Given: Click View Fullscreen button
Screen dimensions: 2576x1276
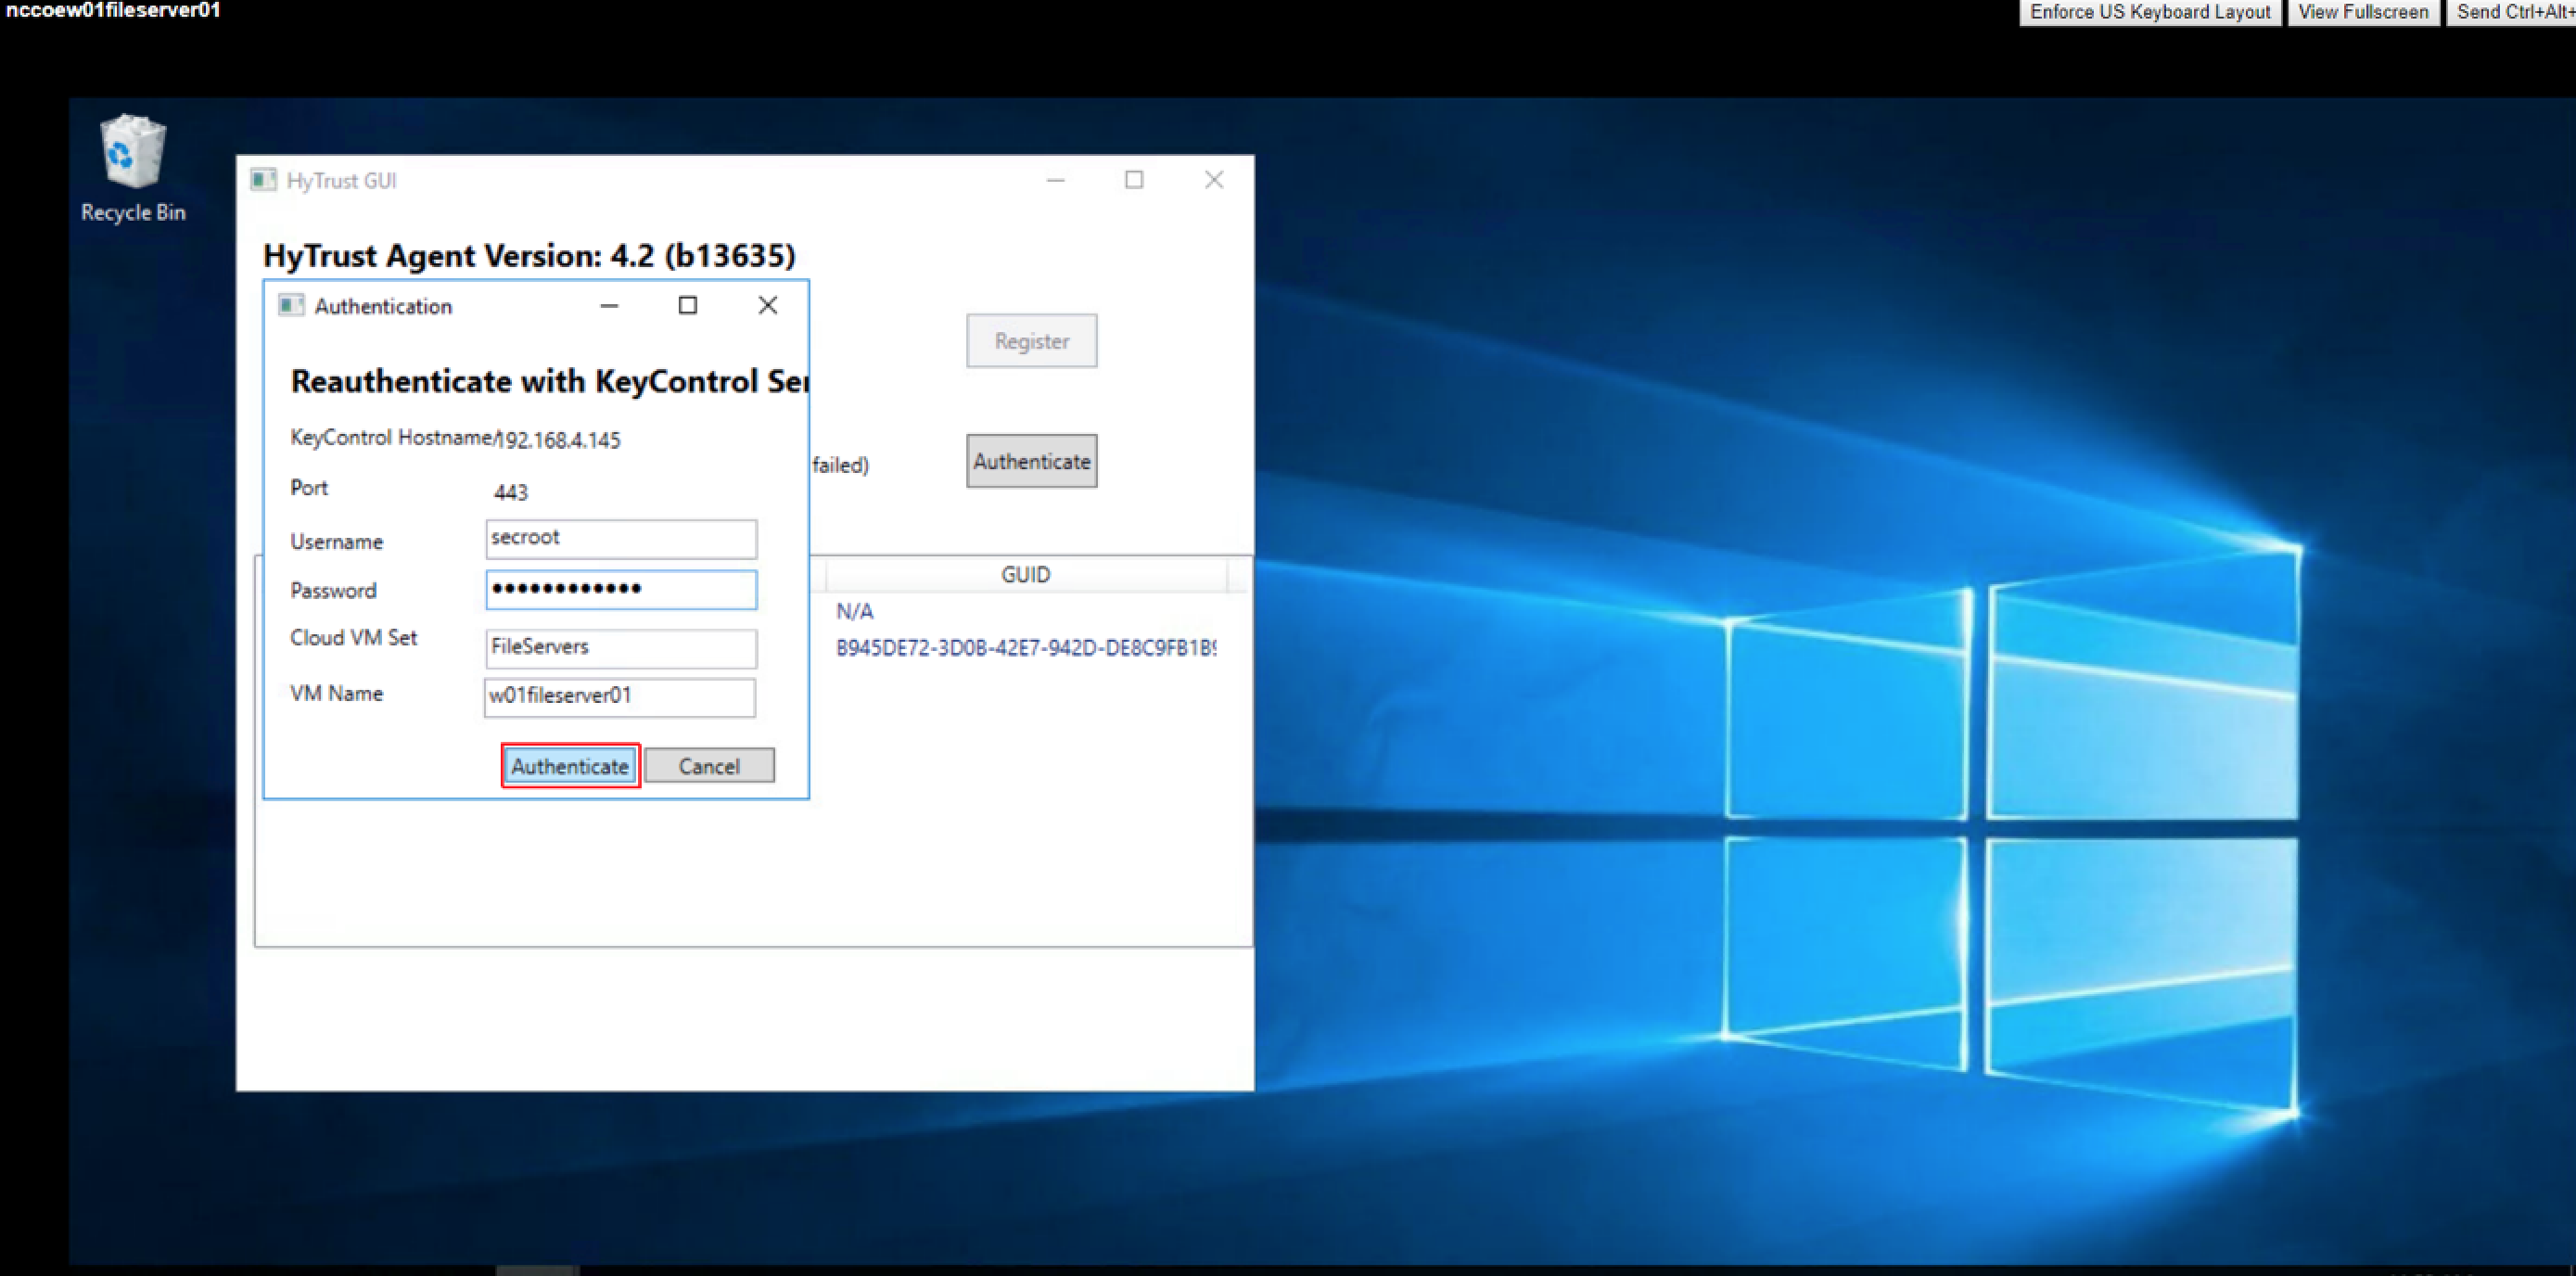Looking at the screenshot, I should pos(2362,12).
